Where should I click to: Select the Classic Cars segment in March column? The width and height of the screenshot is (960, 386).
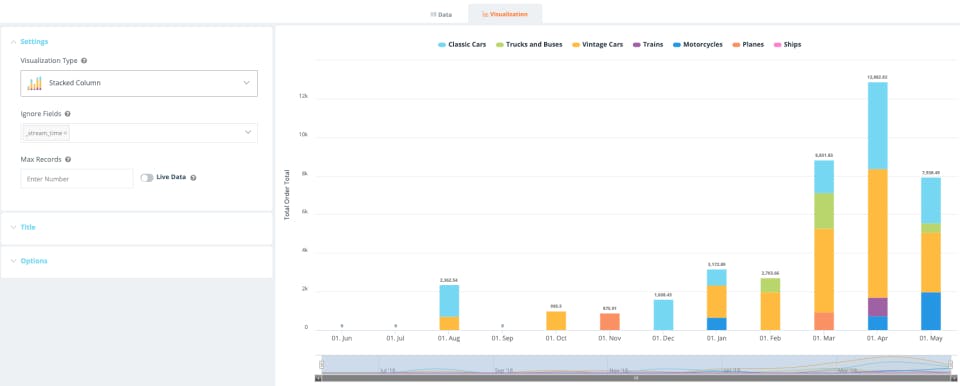pyautogui.click(x=824, y=176)
